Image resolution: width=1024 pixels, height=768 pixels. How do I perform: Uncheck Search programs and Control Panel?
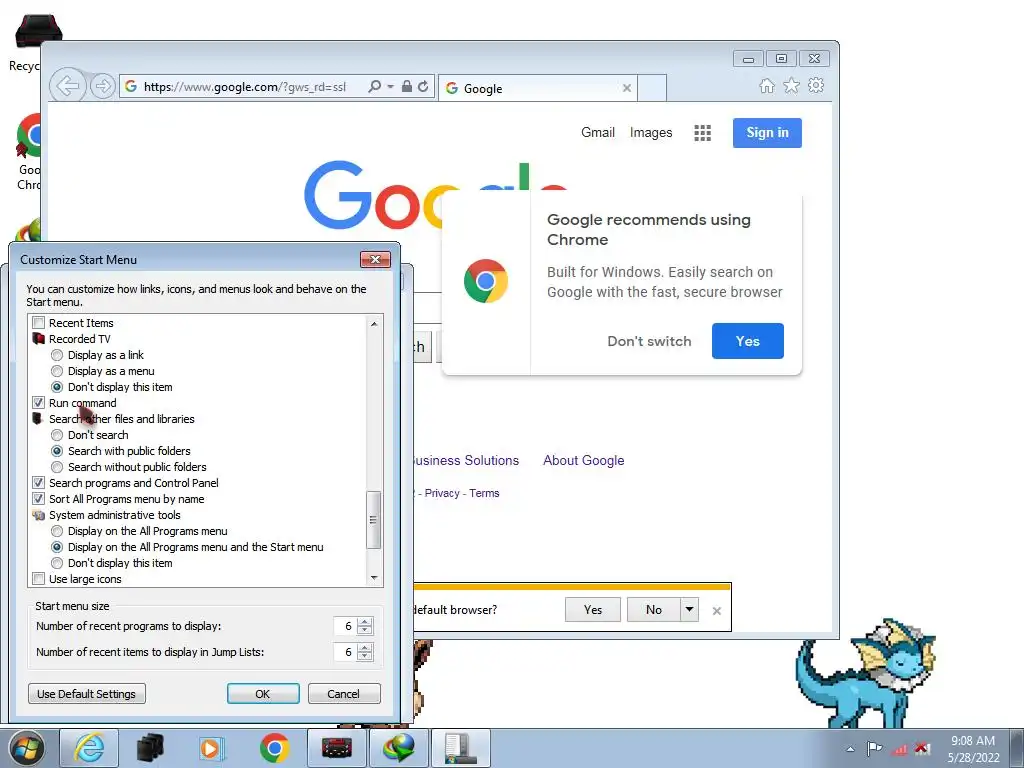coord(39,483)
